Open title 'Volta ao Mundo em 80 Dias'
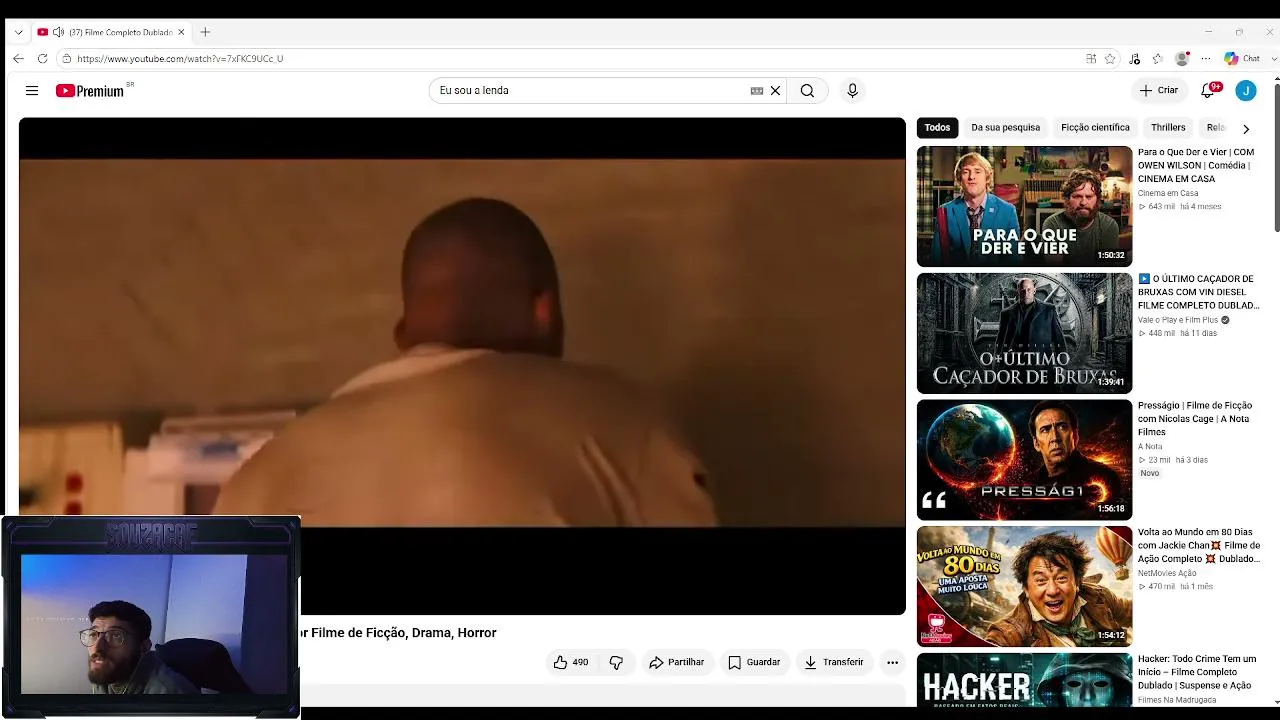This screenshot has width=1280, height=720. pyautogui.click(x=1199, y=545)
